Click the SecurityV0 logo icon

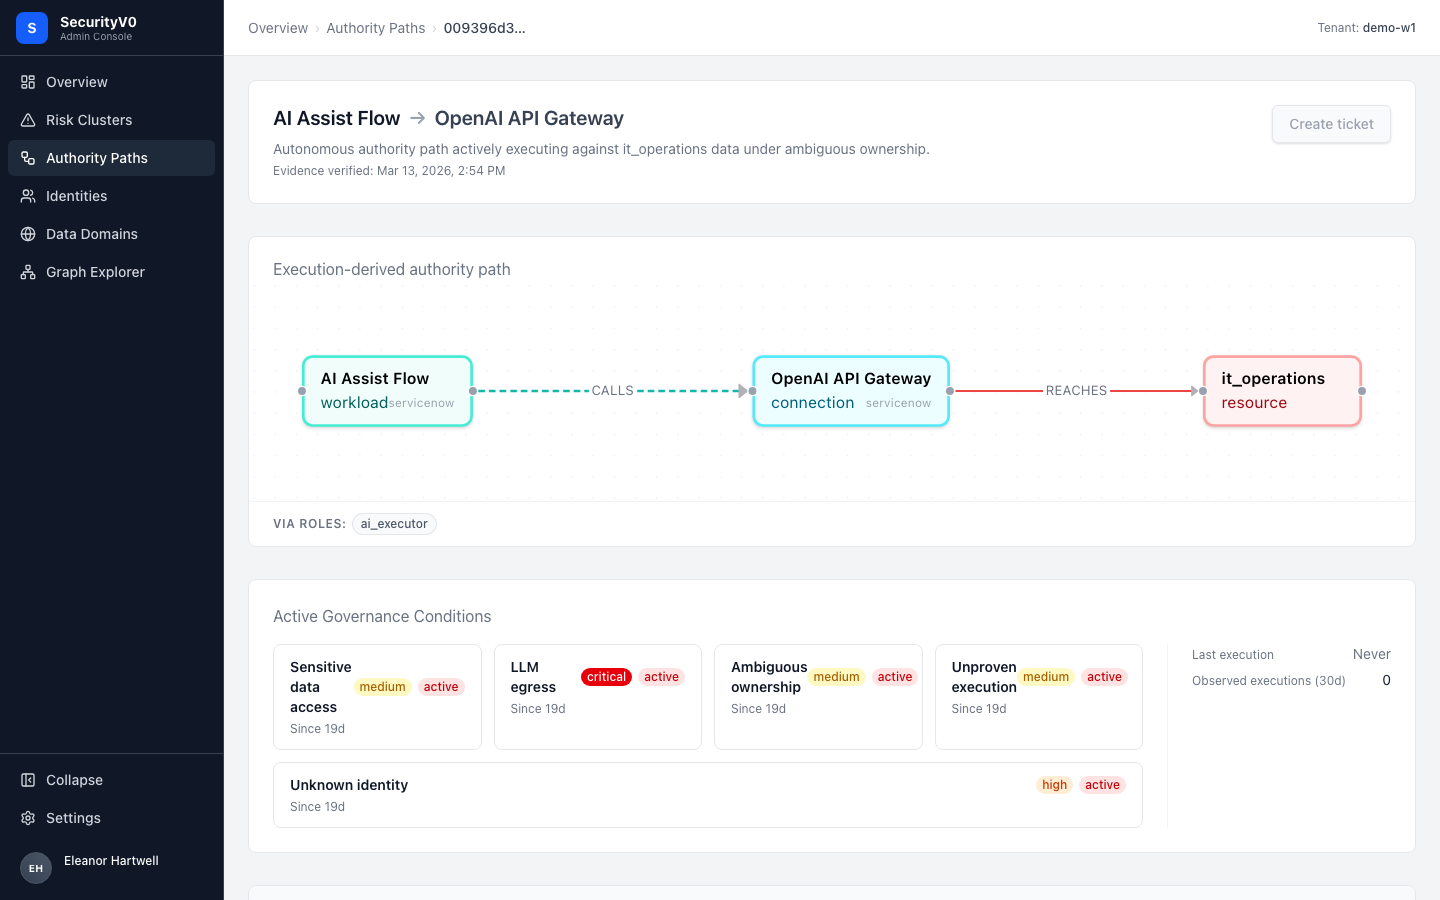coord(32,28)
